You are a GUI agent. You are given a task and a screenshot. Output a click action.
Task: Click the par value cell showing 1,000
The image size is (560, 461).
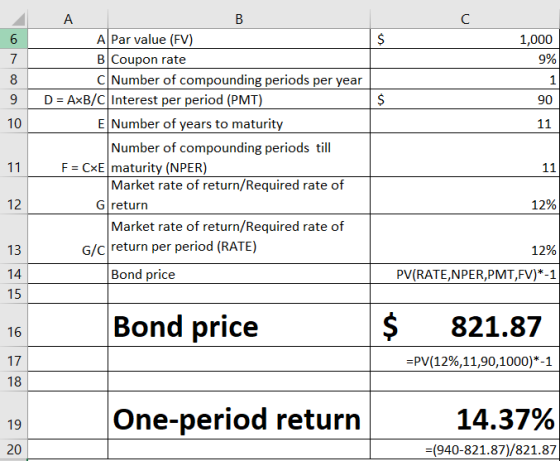[465, 39]
